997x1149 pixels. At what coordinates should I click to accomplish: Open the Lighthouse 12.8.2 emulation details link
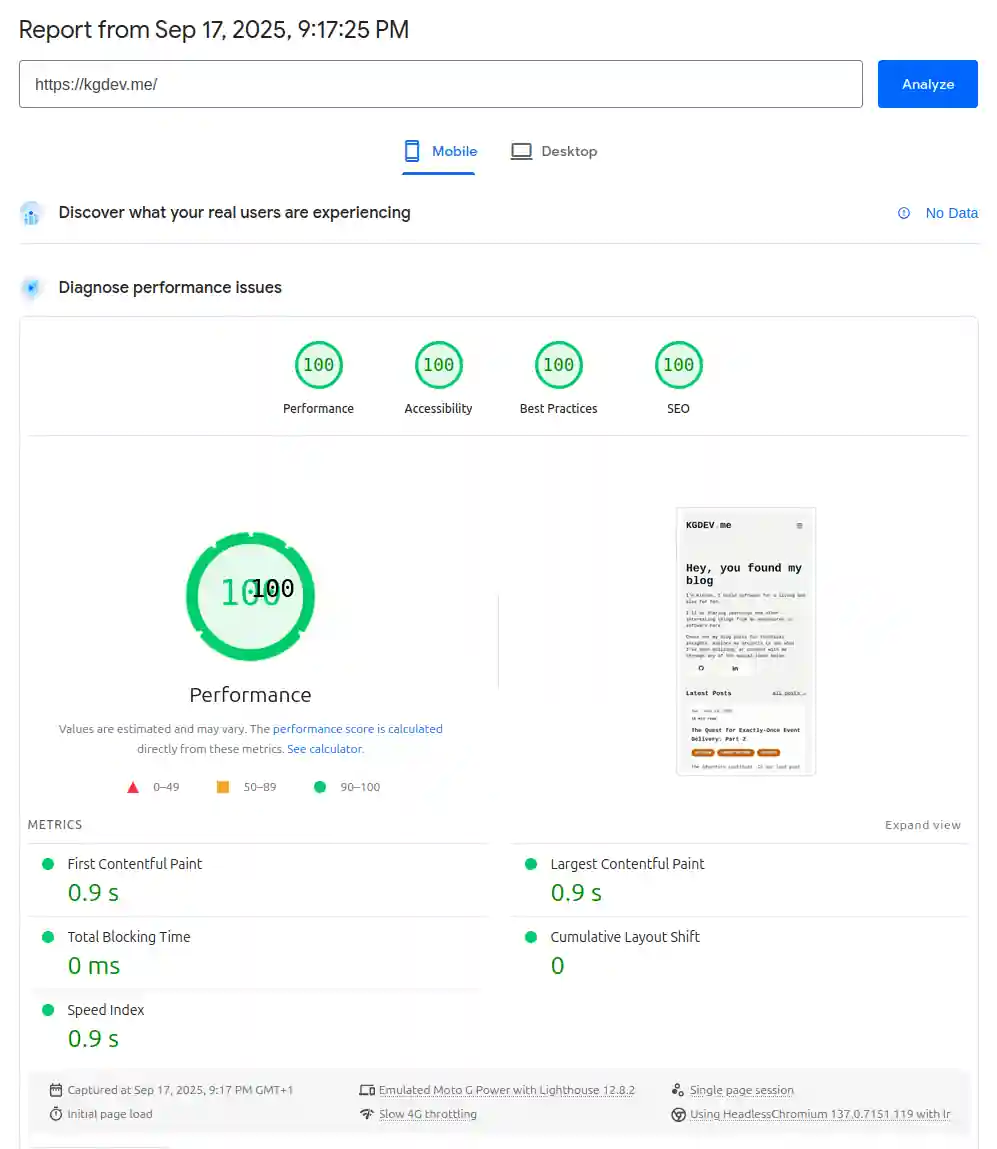(506, 1090)
